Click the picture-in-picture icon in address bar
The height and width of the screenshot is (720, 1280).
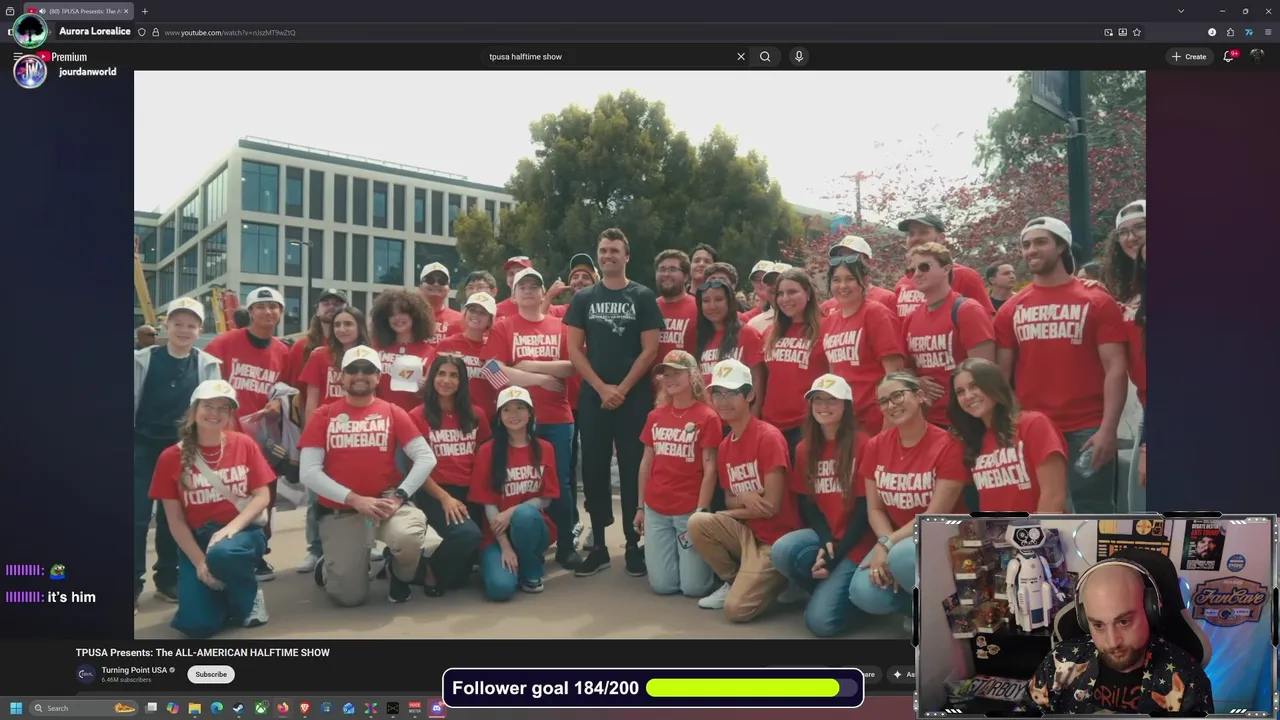(1108, 32)
